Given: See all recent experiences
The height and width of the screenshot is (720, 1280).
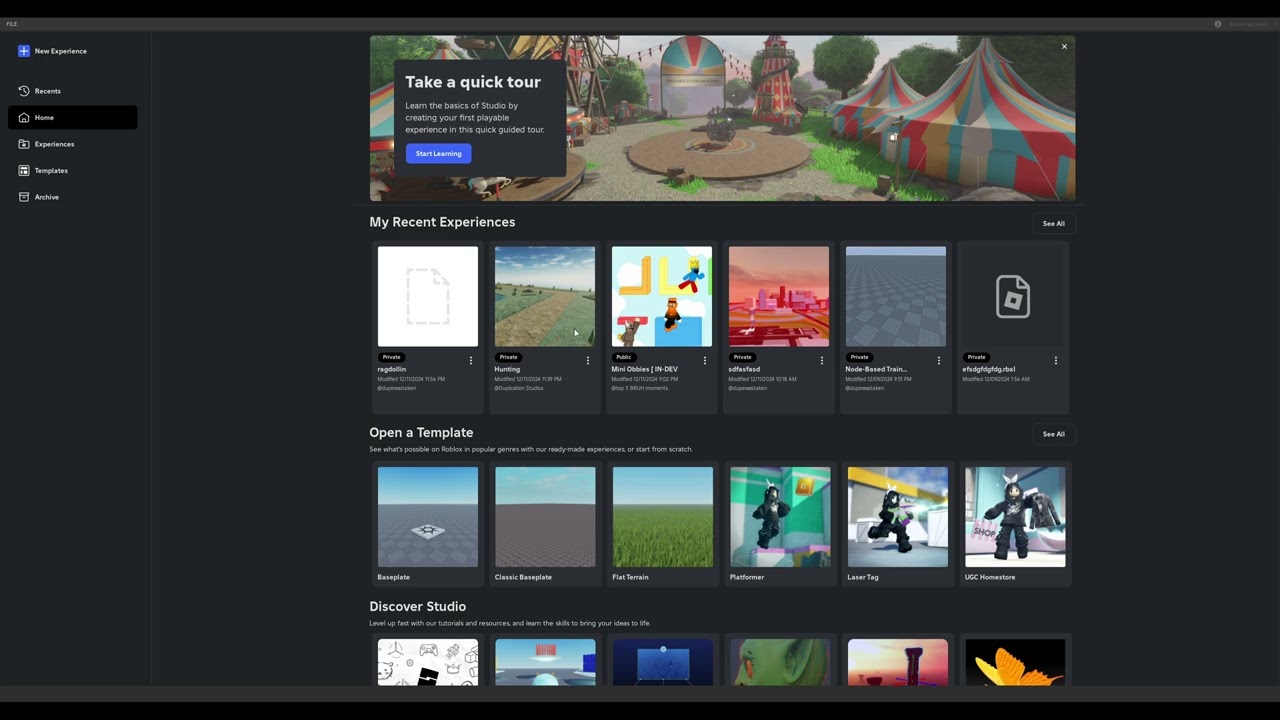Looking at the screenshot, I should 1054,224.
